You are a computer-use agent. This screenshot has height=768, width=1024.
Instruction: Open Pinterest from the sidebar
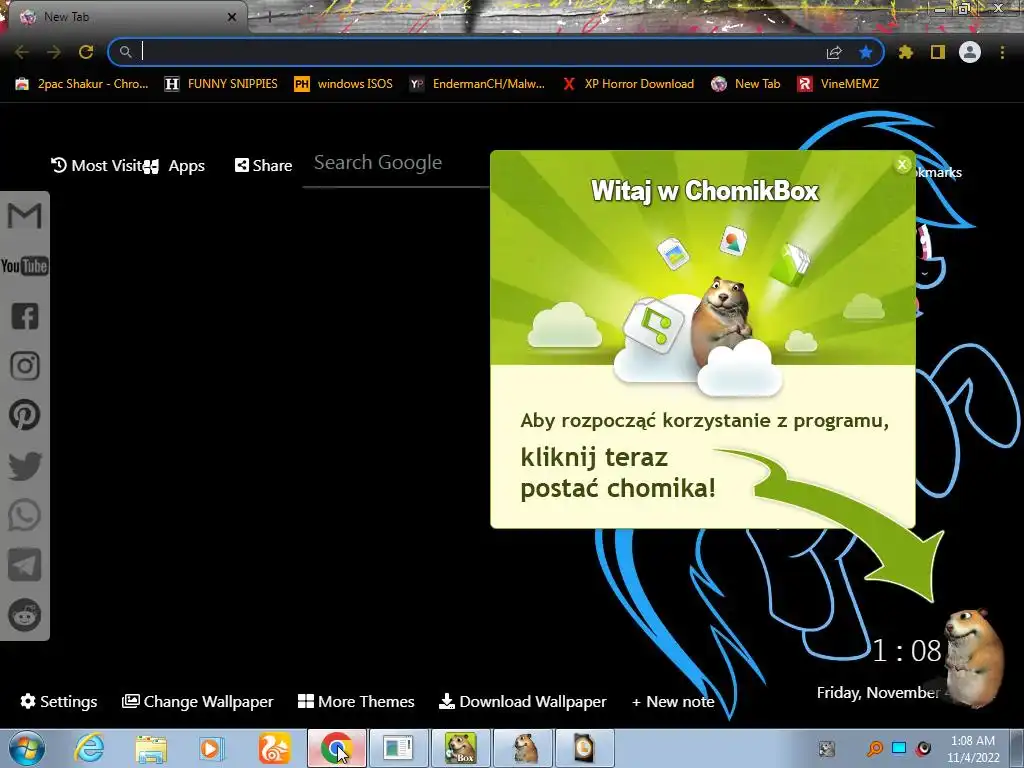click(25, 415)
